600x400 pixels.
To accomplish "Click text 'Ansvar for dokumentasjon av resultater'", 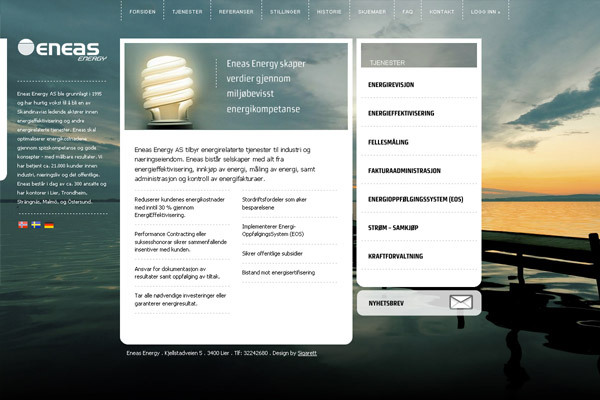I will pos(177,273).
